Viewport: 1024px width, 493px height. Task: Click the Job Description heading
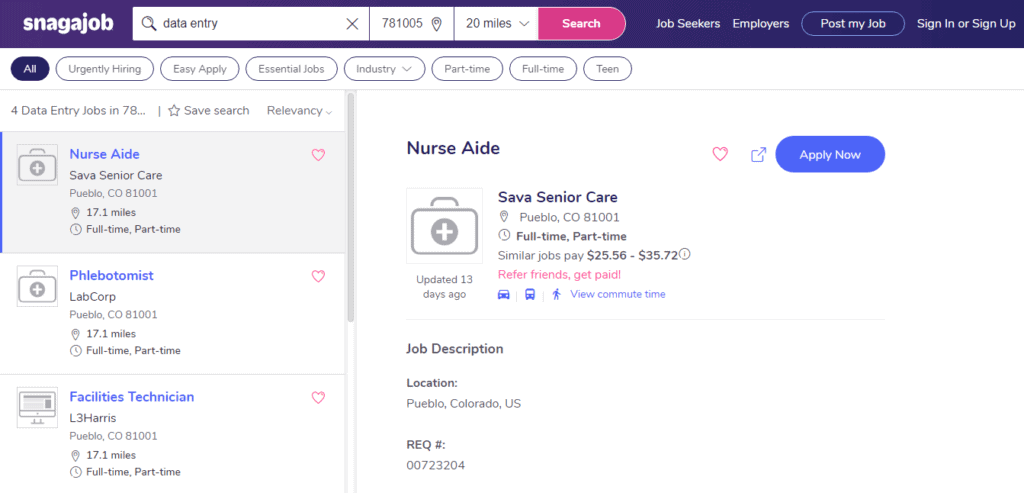455,349
